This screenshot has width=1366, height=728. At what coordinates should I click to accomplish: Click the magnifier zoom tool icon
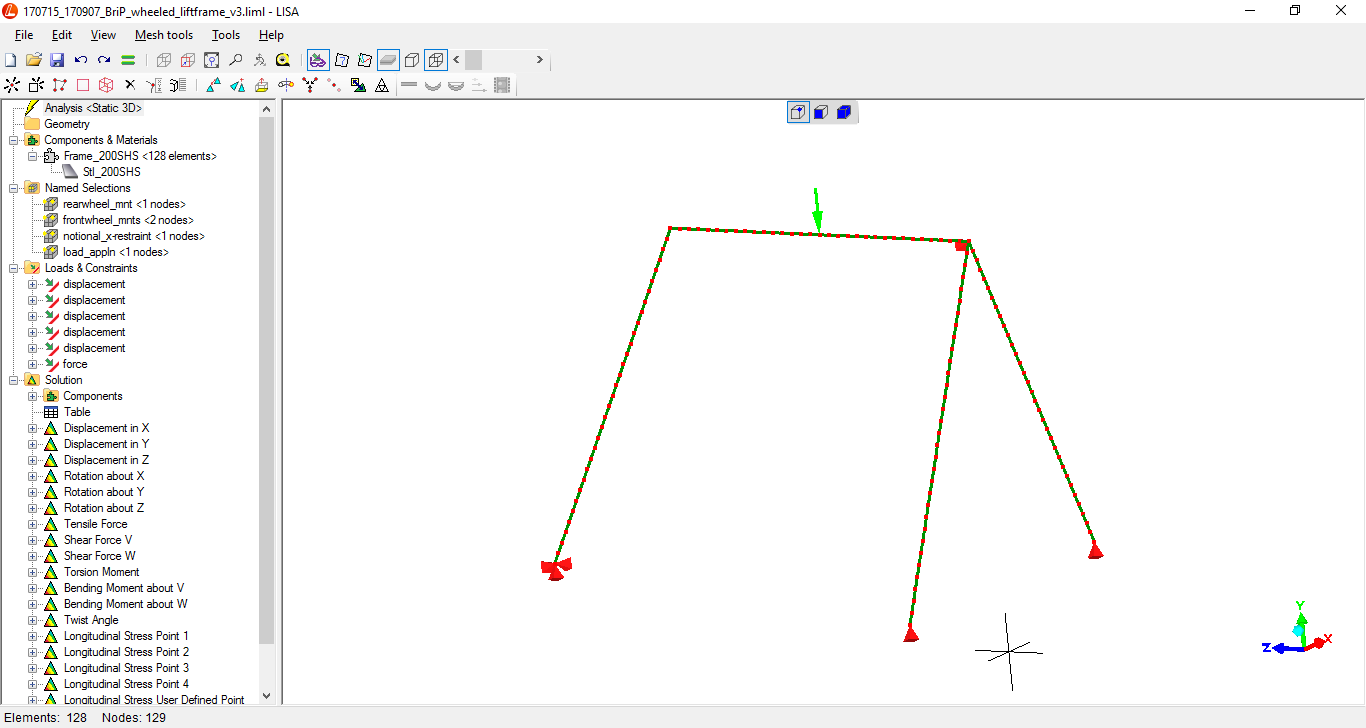coord(235,60)
